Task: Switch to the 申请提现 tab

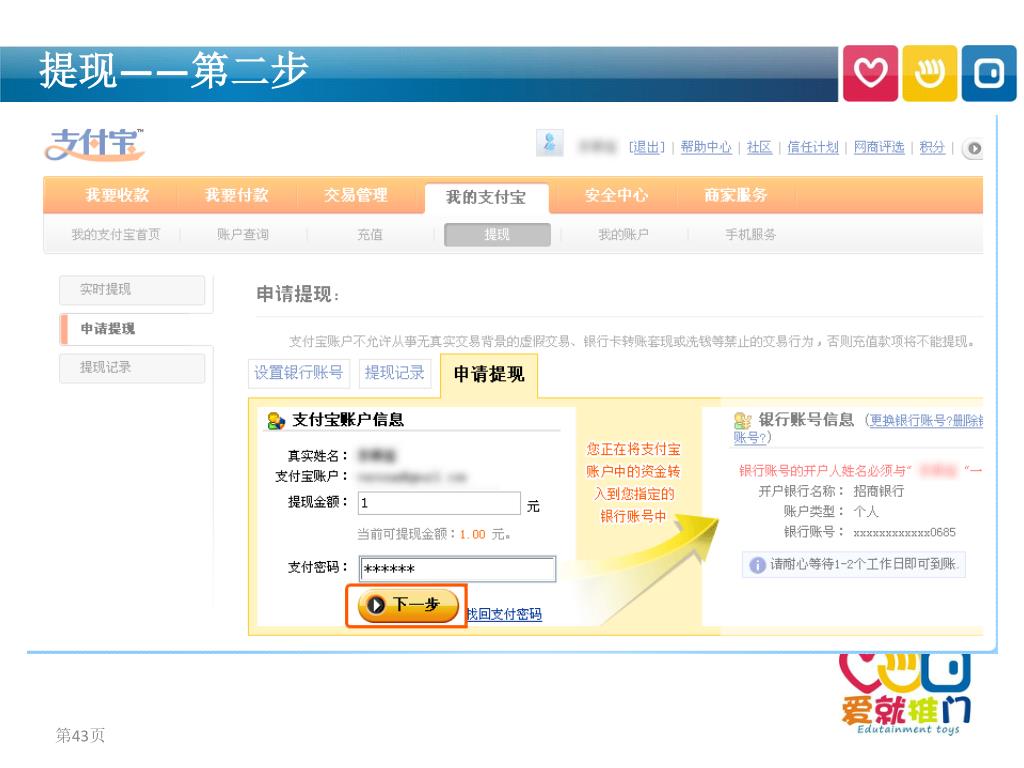Action: coord(489,375)
